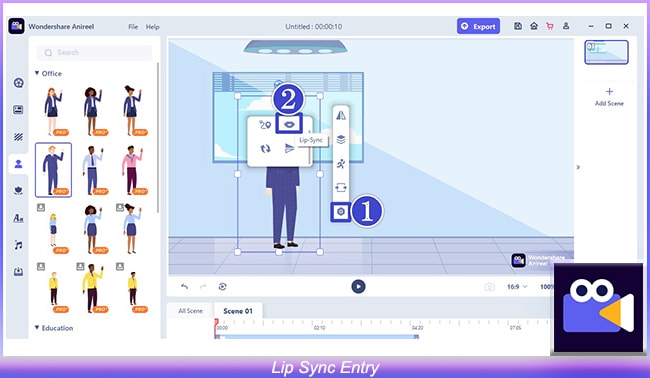Image resolution: width=650 pixels, height=378 pixels.
Task: Click the undo arrow
Action: tap(184, 286)
